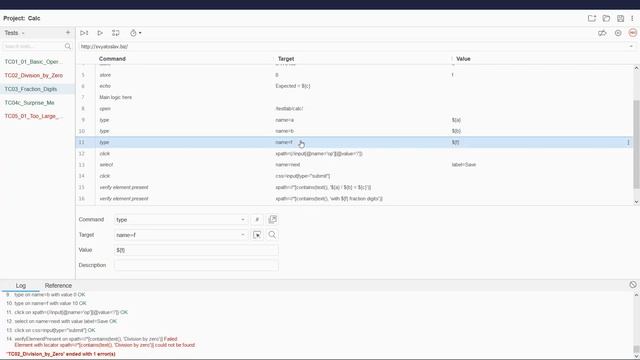Select row 8 open command
Viewport: 640px width, 360px height.
coord(354,109)
